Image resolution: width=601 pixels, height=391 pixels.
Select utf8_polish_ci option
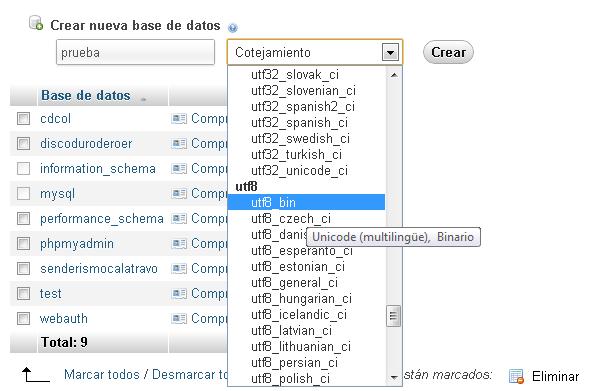pos(307,378)
